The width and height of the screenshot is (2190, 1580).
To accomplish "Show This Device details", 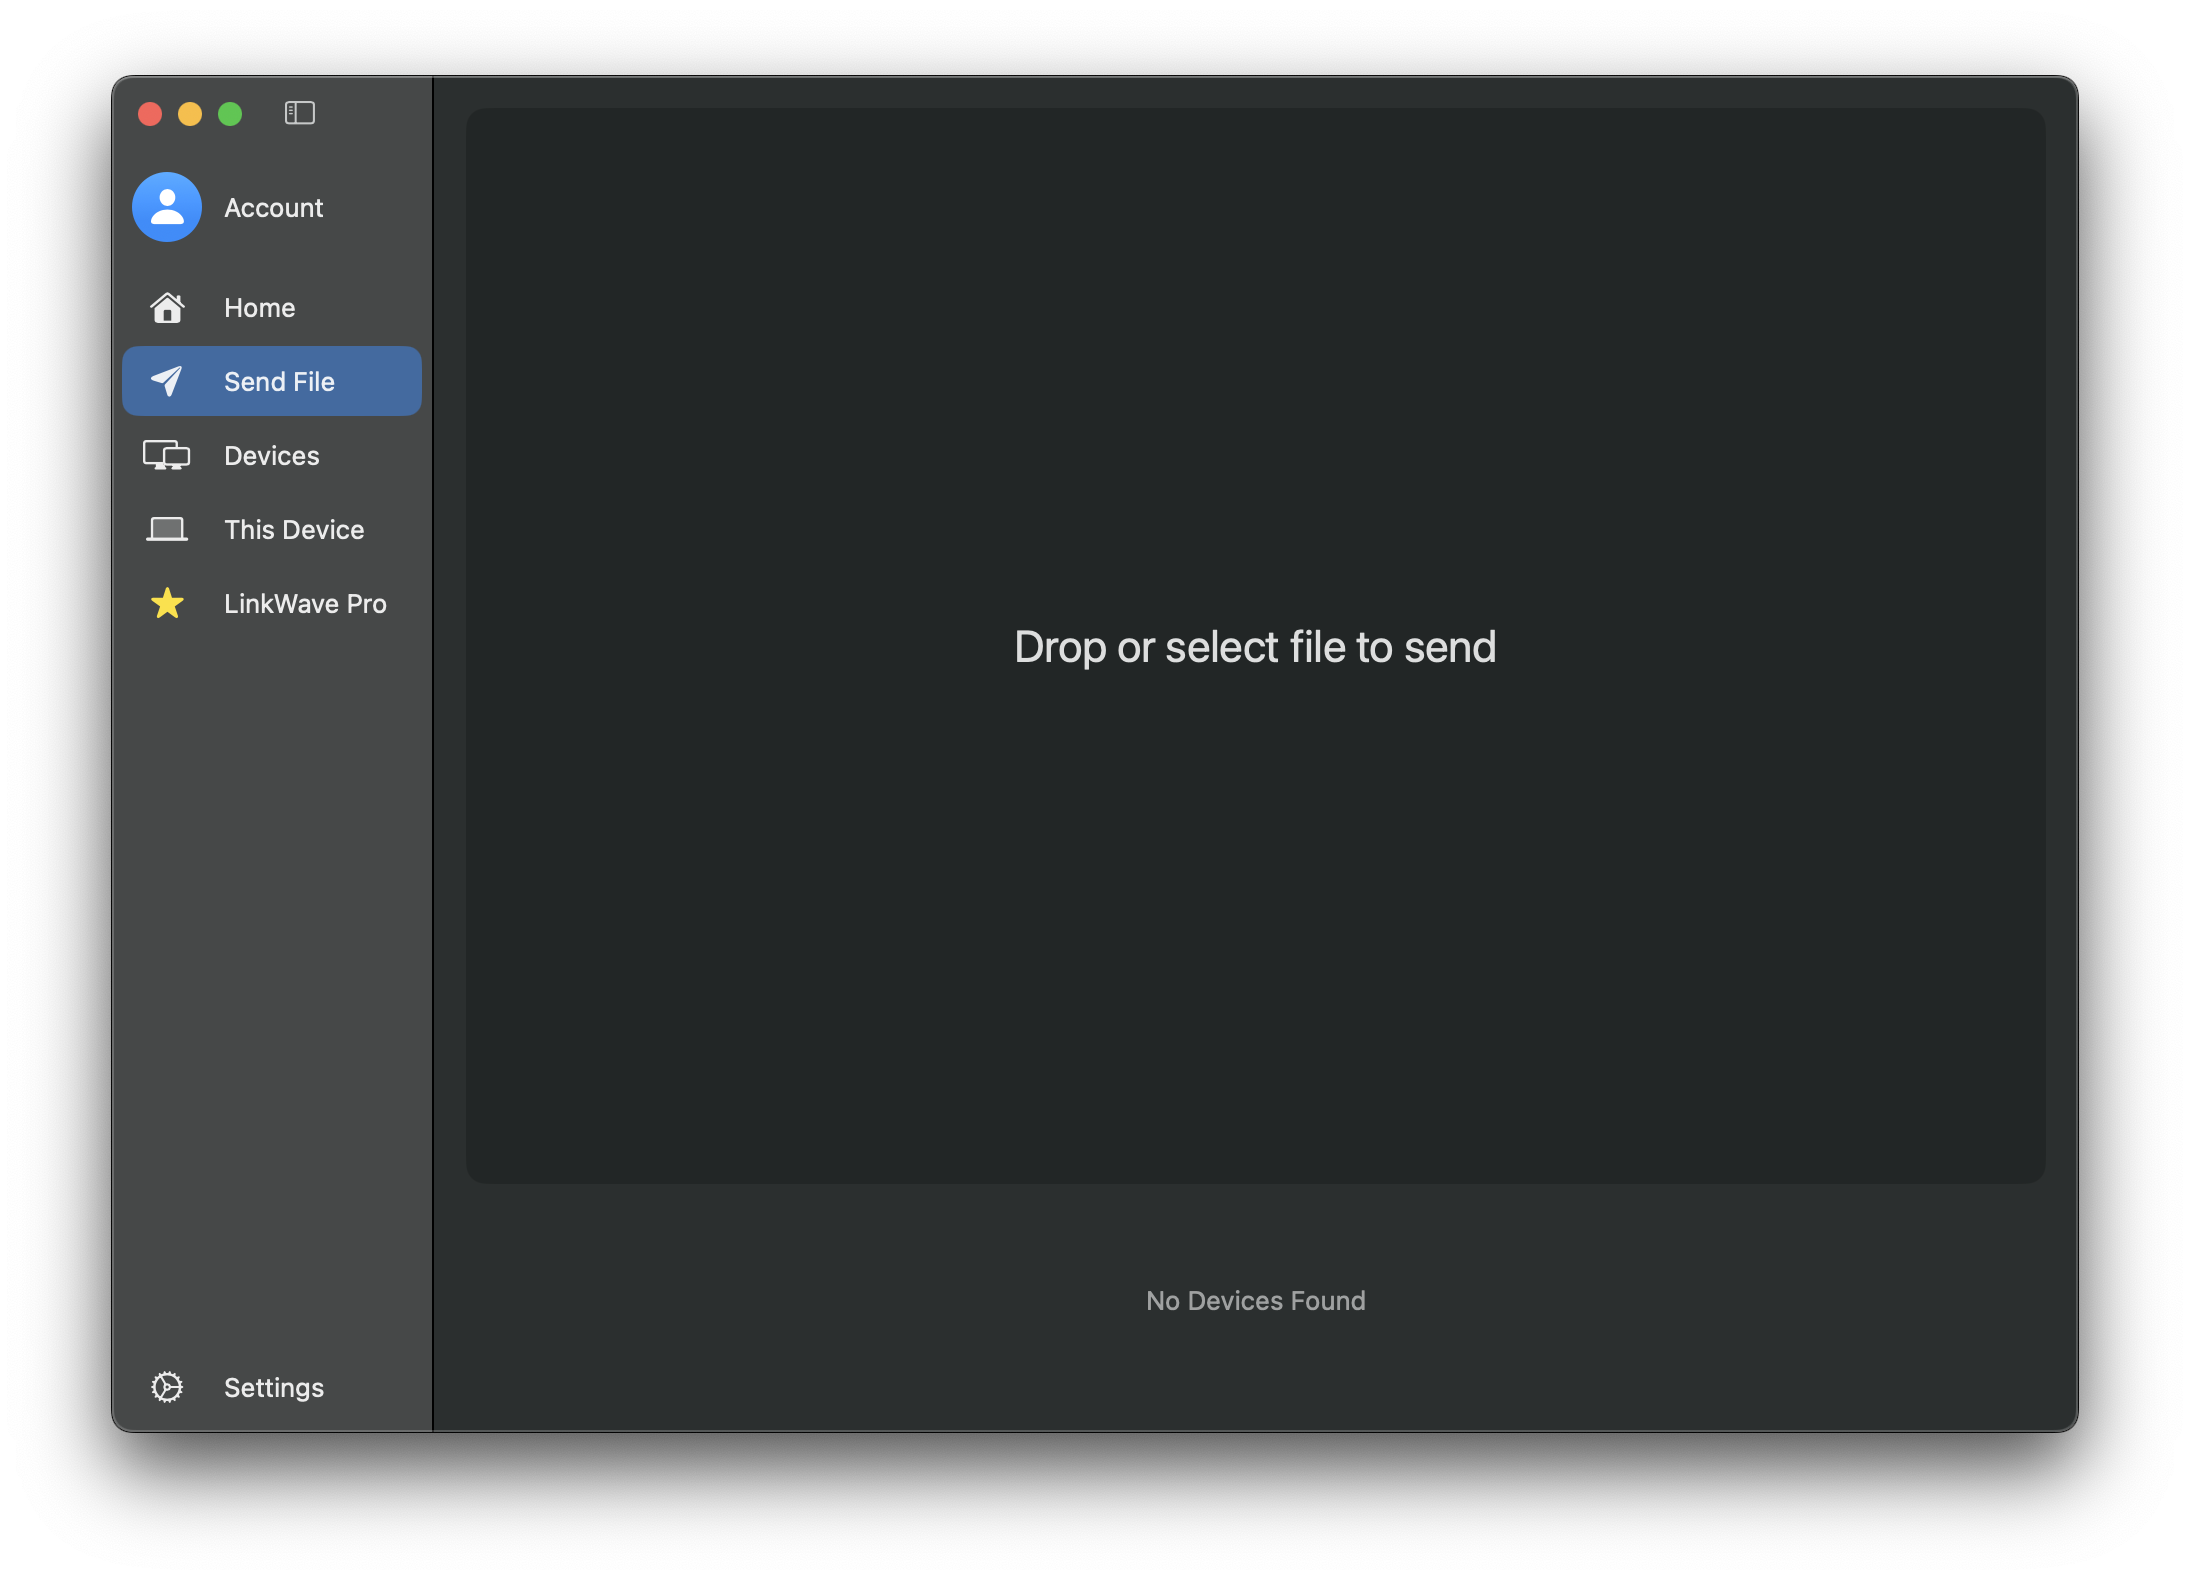I will (x=294, y=530).
